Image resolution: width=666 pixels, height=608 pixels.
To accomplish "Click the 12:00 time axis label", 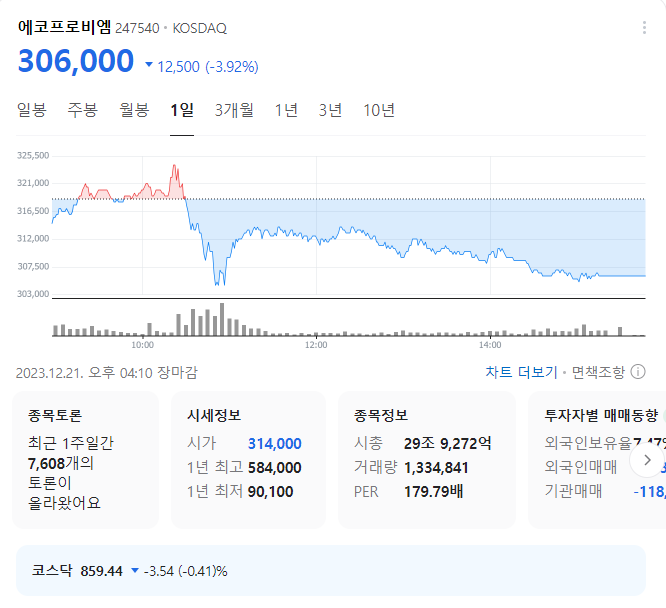I will 316,345.
